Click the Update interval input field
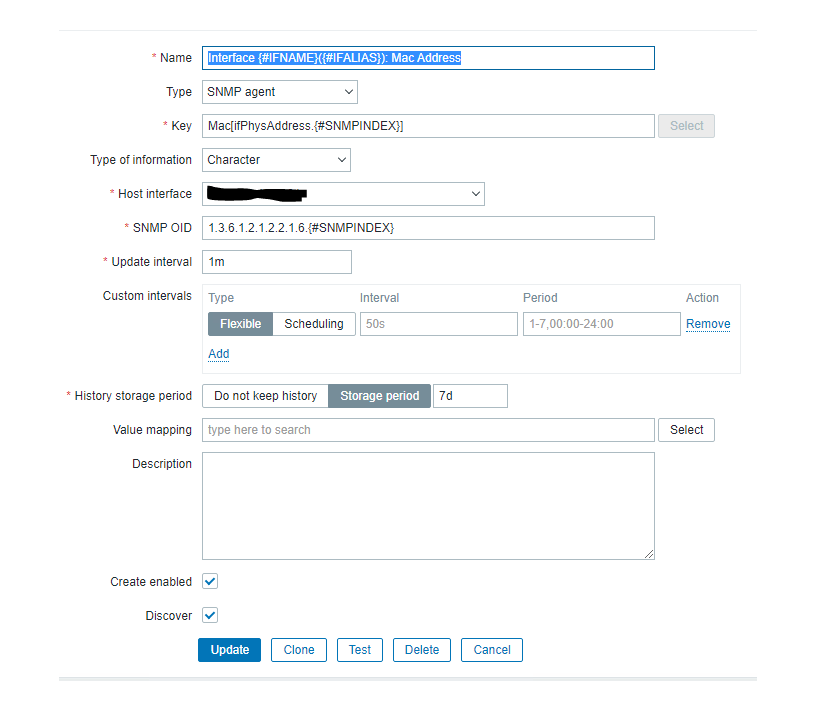 click(x=277, y=262)
